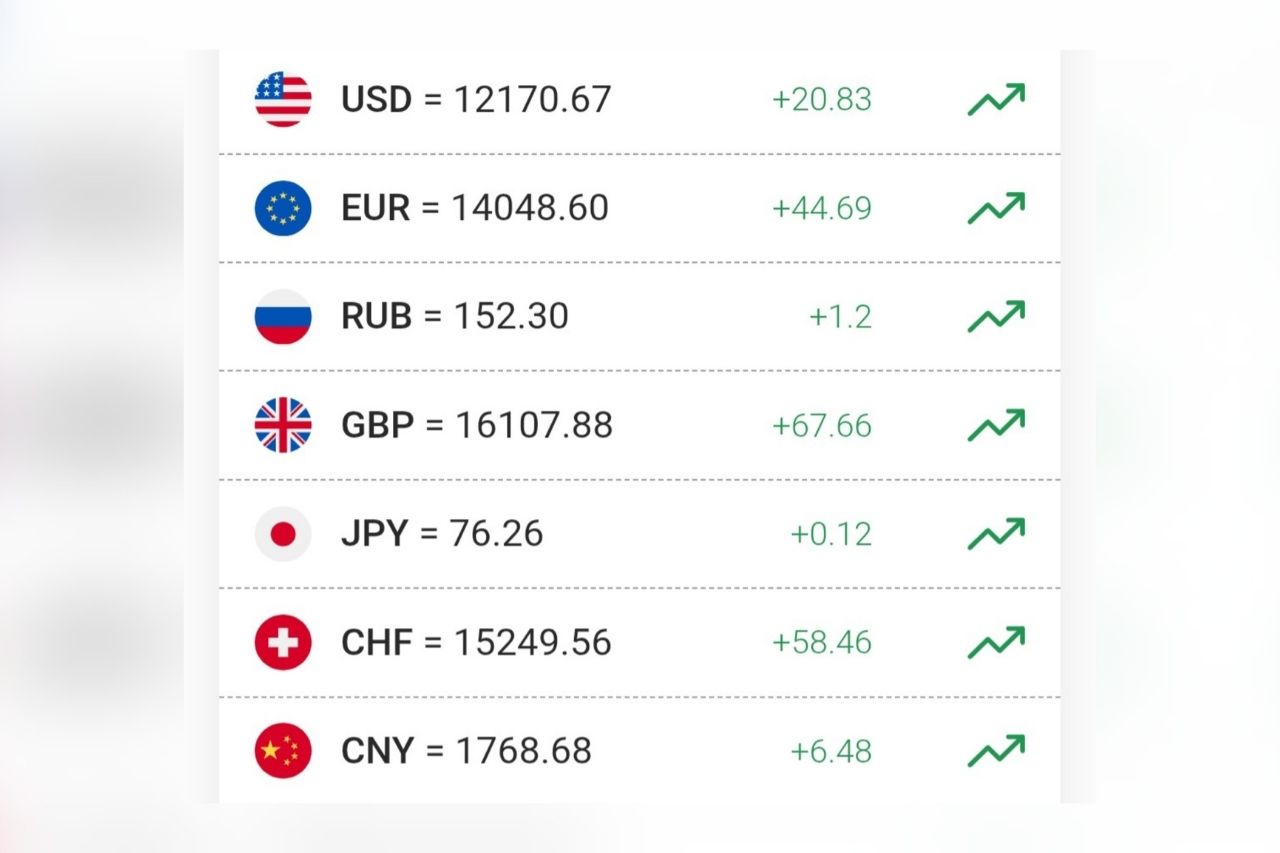
Task: Click the United Kingdom flag icon
Action: [x=283, y=425]
